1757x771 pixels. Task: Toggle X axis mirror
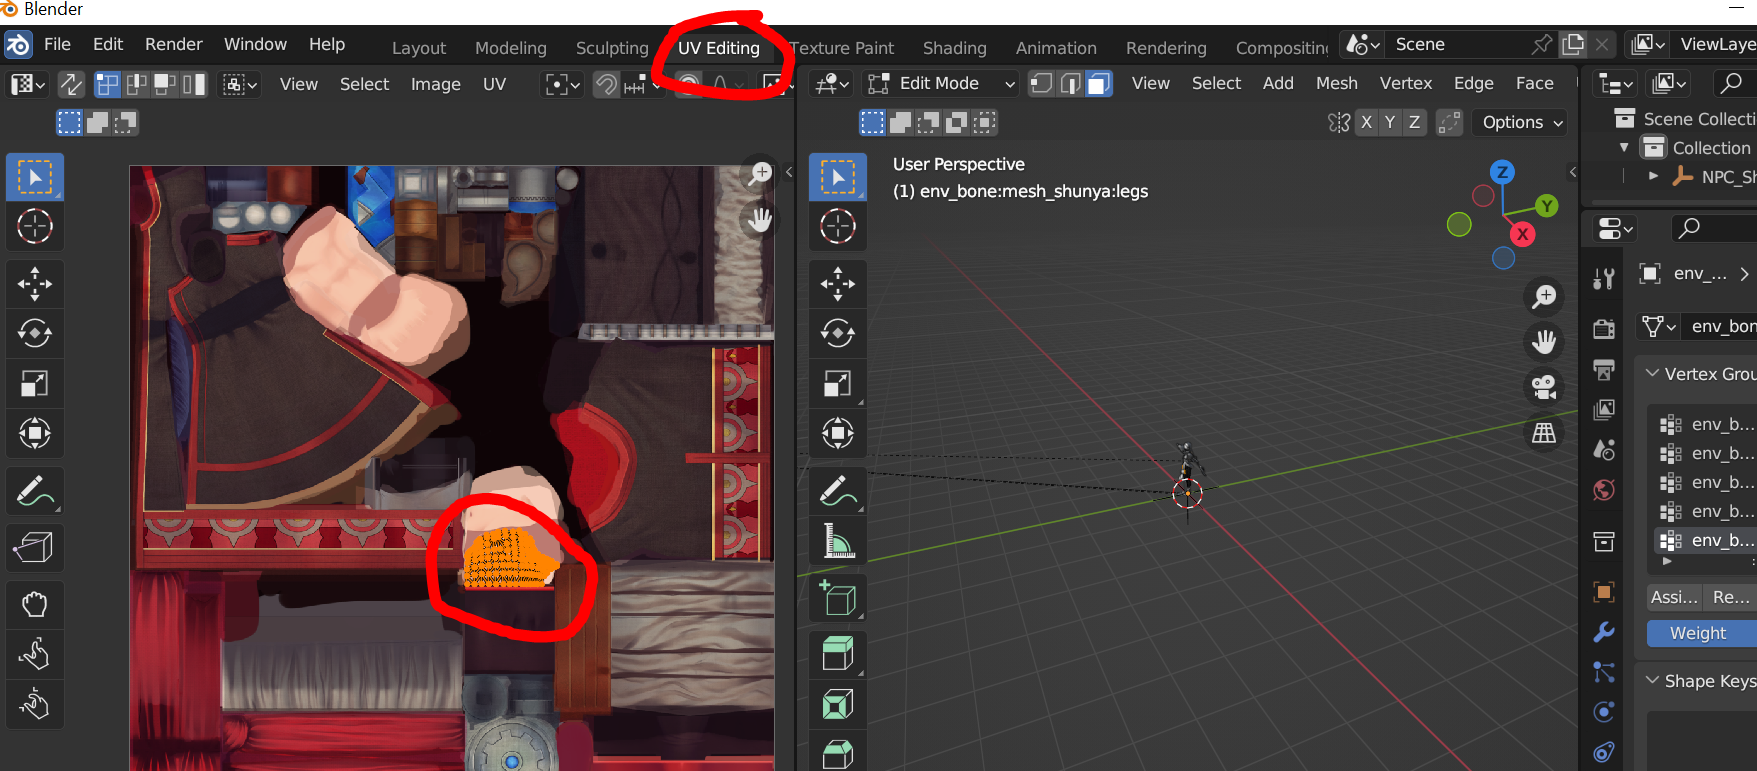pyautogui.click(x=1367, y=122)
